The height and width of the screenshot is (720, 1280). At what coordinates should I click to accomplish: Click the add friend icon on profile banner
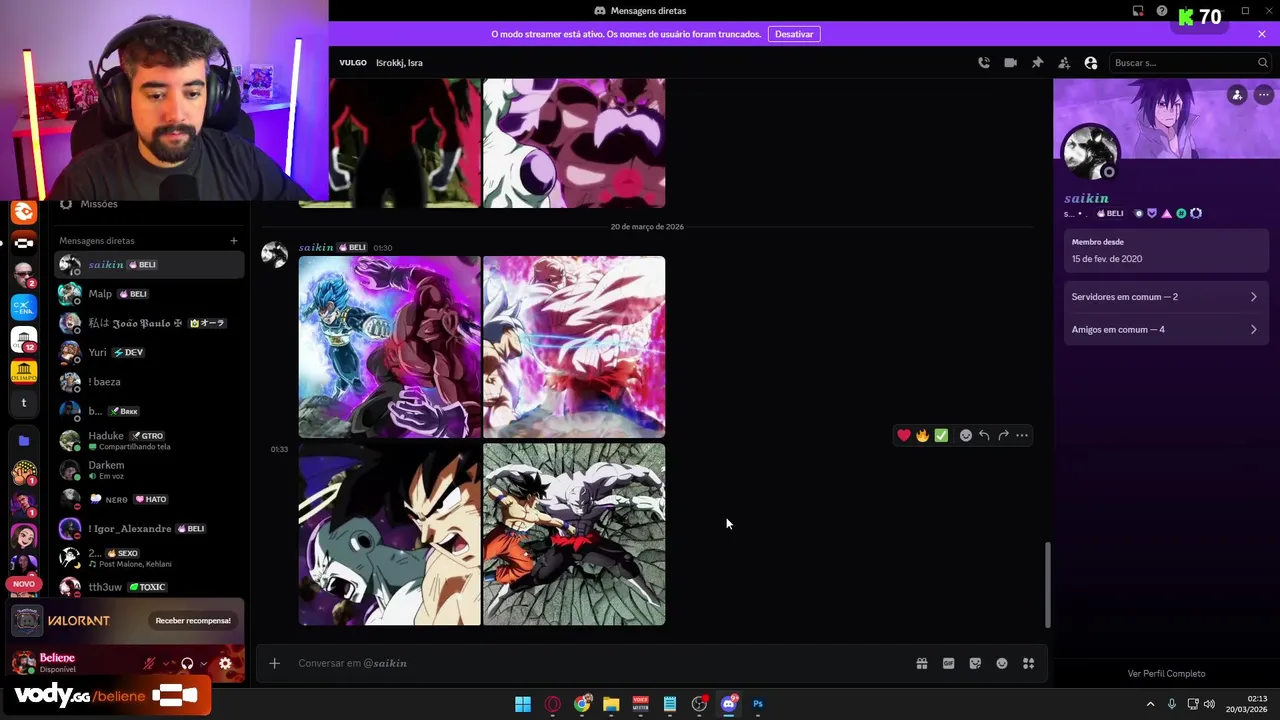coord(1237,95)
